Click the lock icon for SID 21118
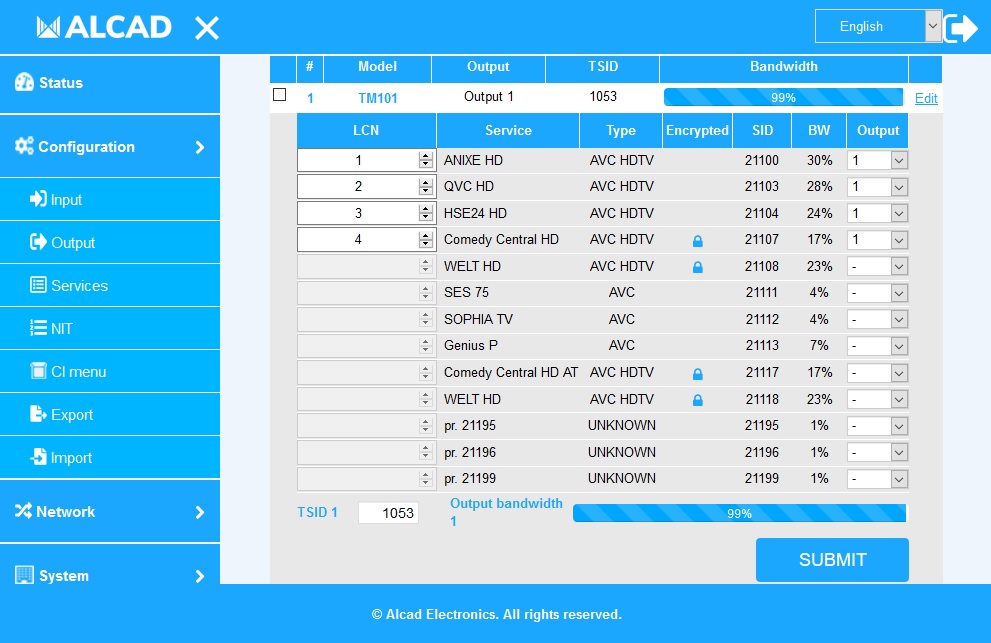The height and width of the screenshot is (643, 991). (x=698, y=400)
